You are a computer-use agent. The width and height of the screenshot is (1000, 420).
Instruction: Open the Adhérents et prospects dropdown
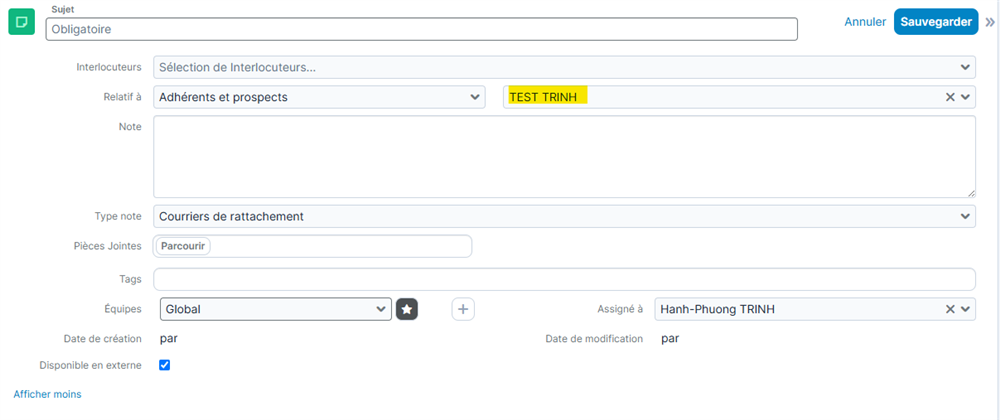[320, 97]
